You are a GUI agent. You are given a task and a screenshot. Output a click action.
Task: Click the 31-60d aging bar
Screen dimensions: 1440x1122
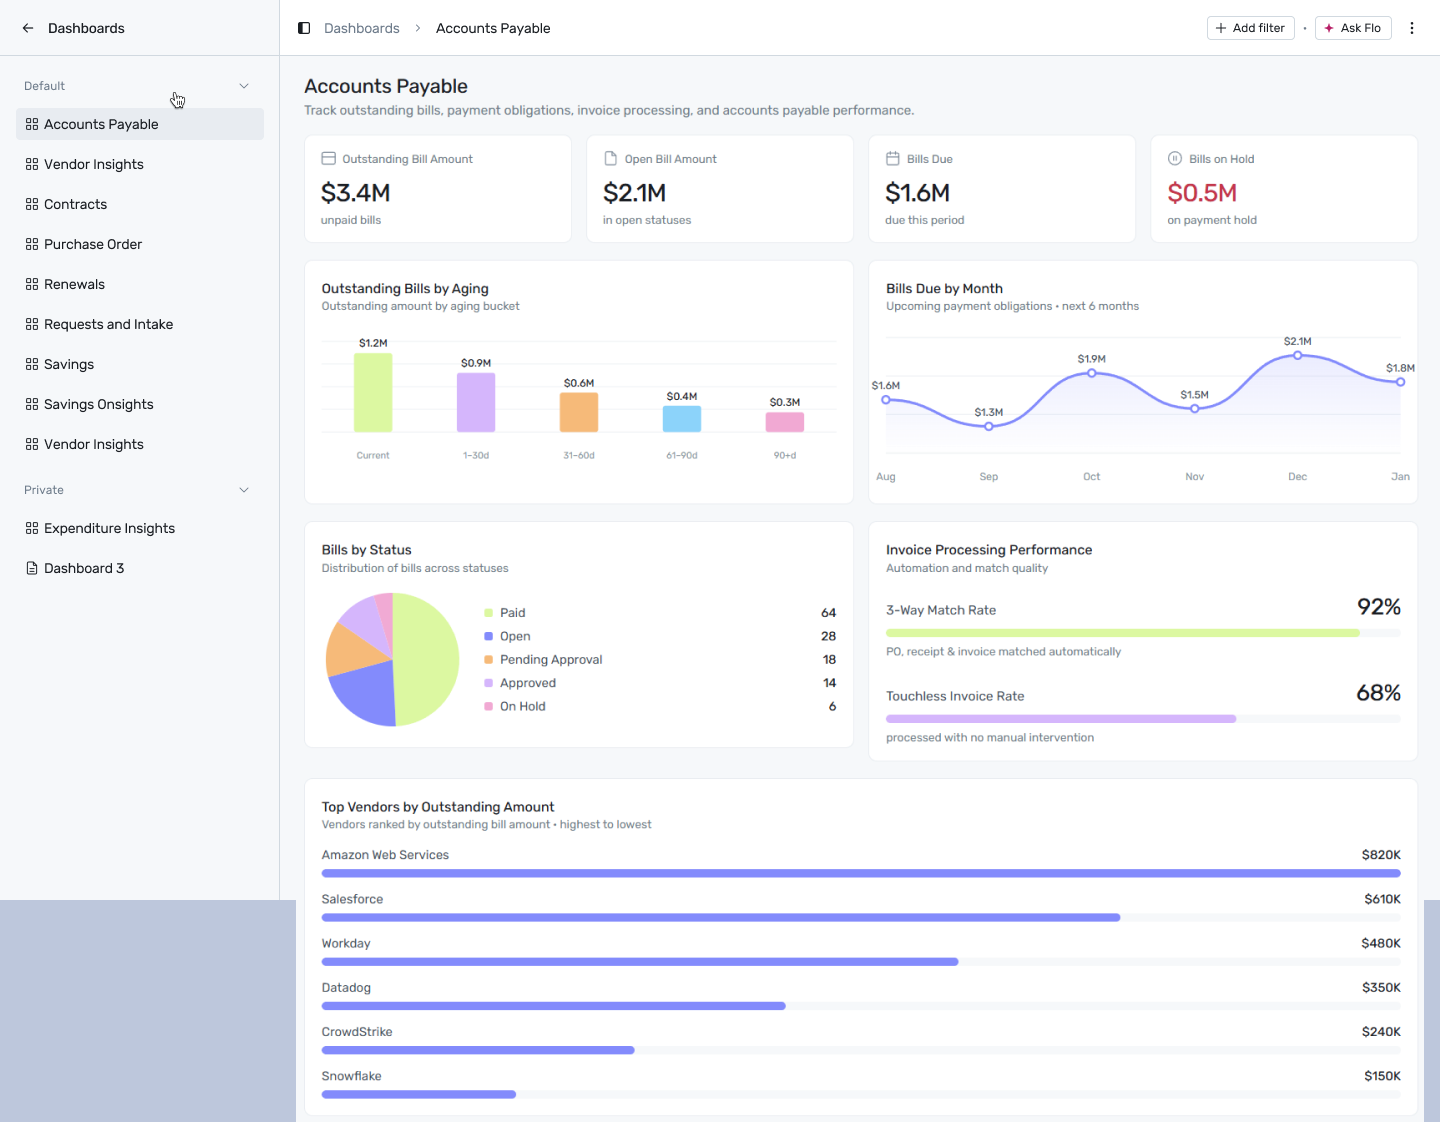tap(579, 412)
